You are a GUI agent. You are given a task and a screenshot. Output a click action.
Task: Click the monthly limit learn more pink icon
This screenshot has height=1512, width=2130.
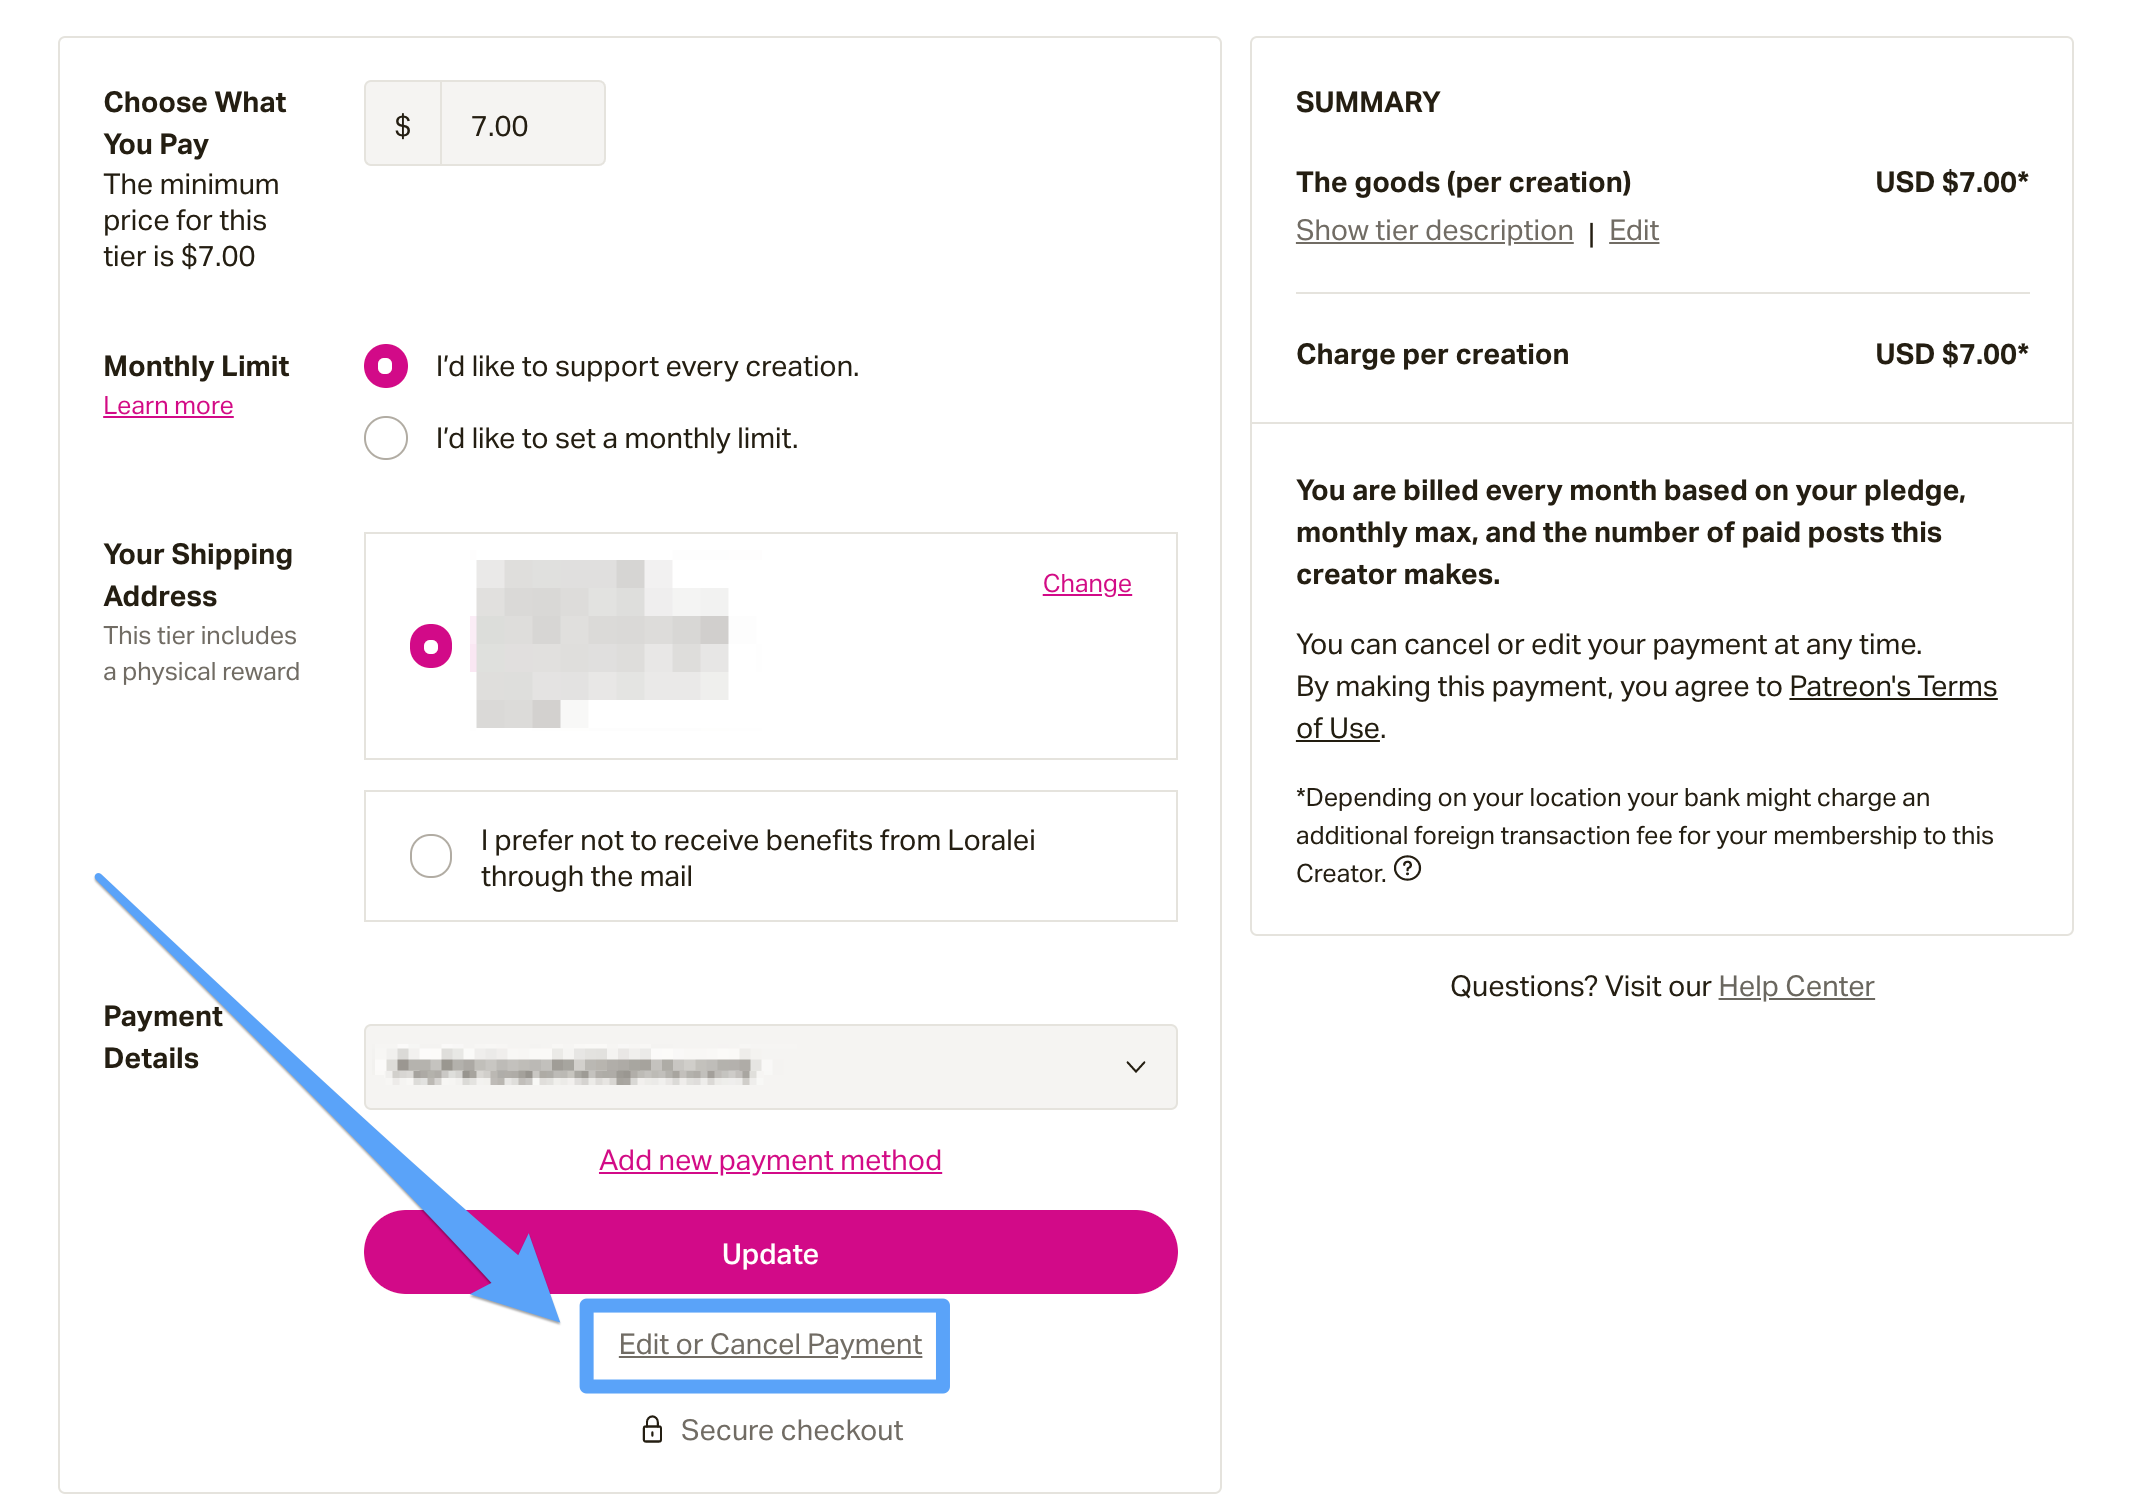[x=164, y=404]
